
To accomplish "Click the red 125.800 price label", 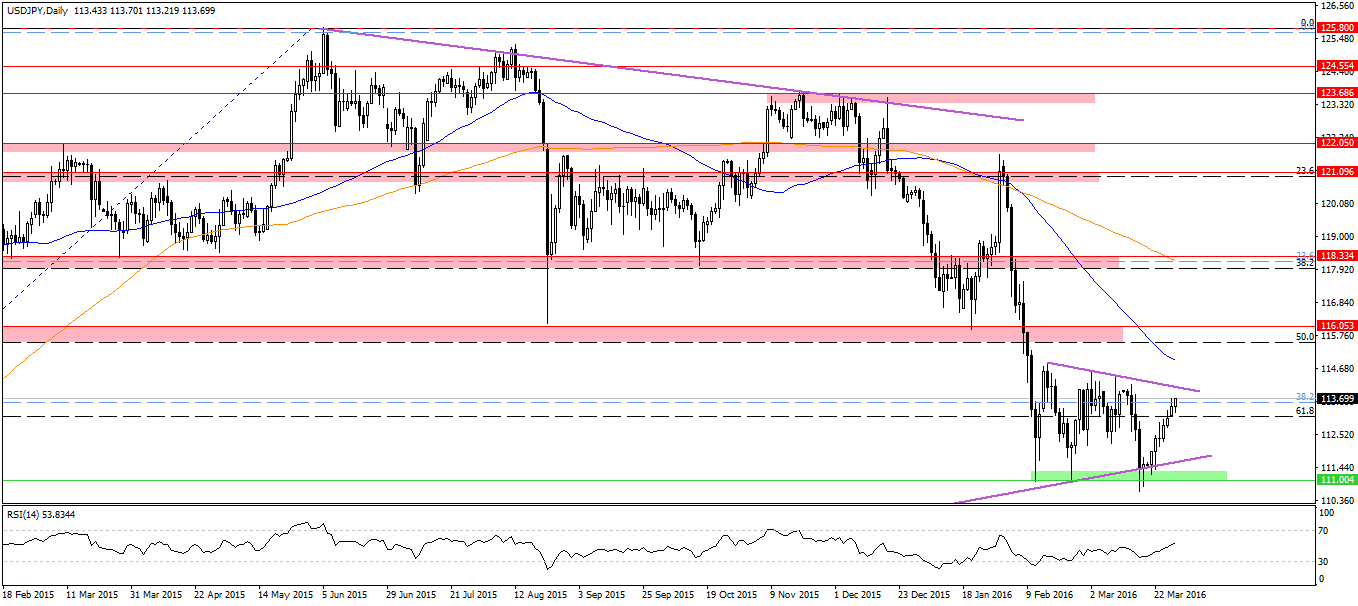I will point(1337,28).
